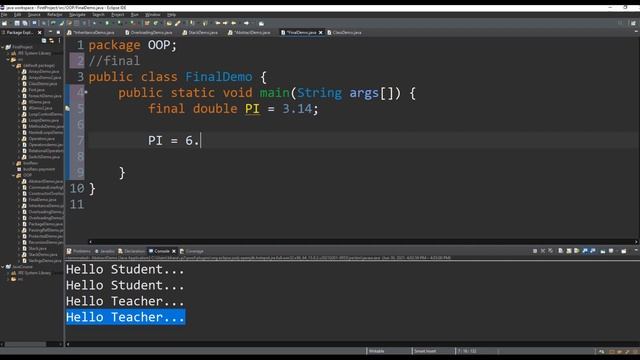Click the Open Type toolbar icon
This screenshot has width=640, height=360.
169,23
